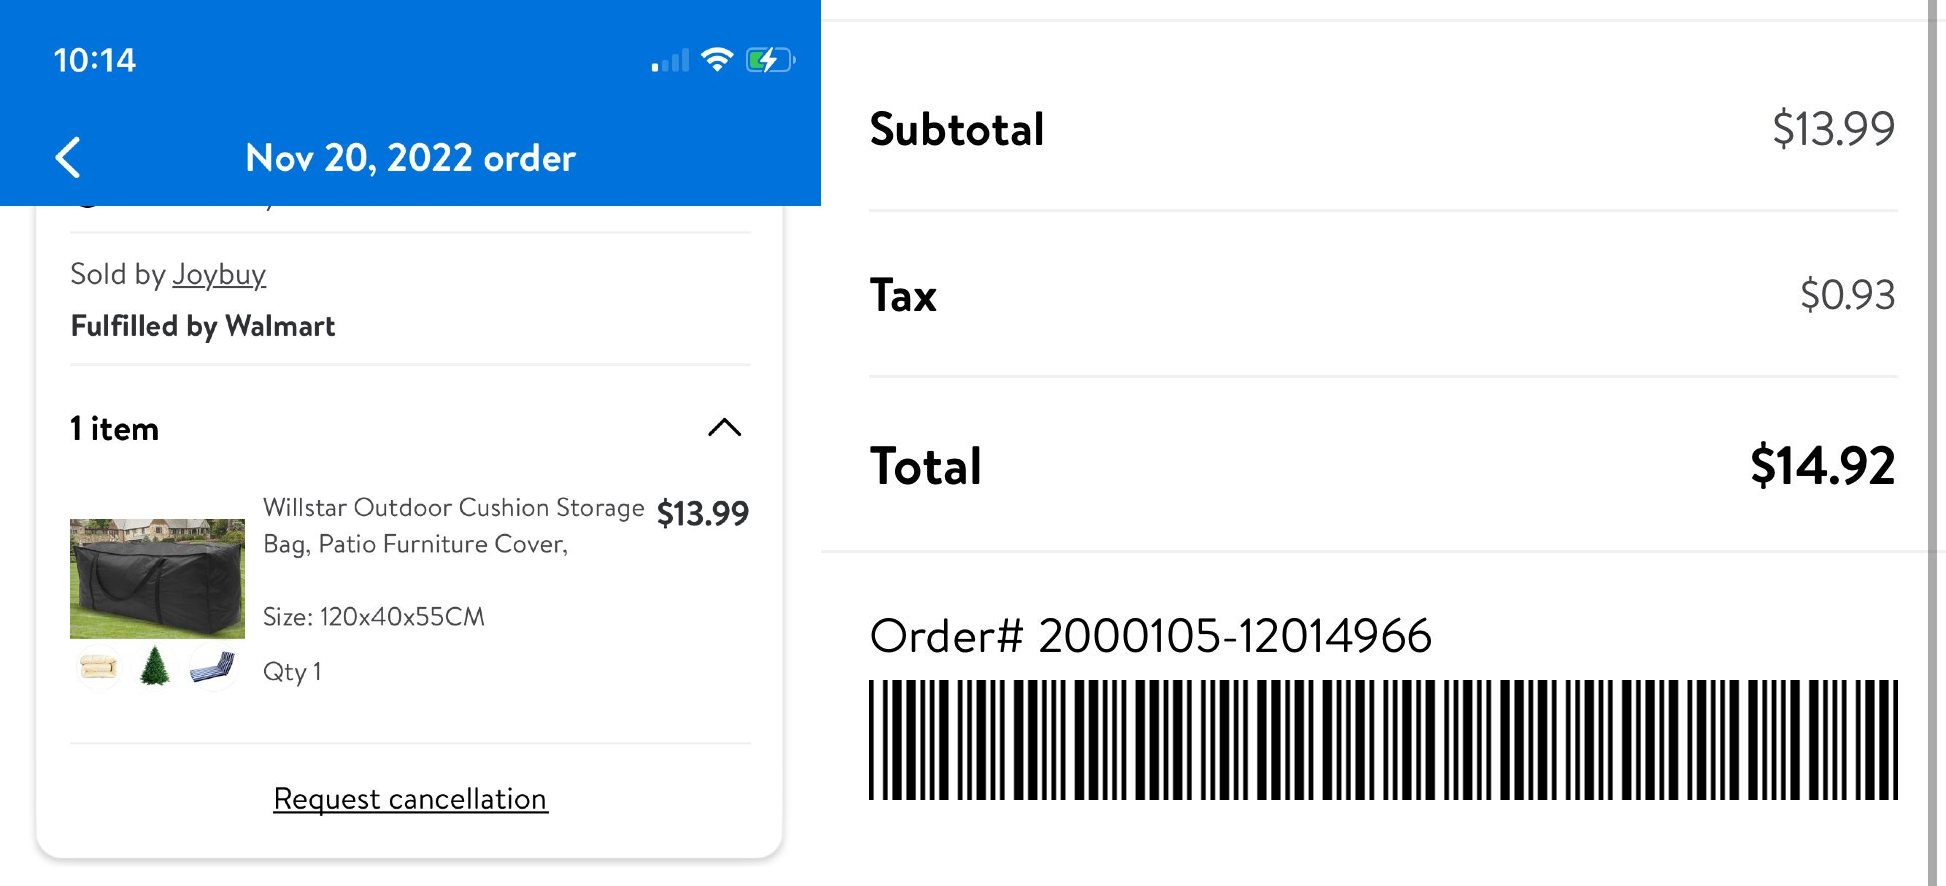Tap the 10:14 clock in status bar
This screenshot has height=886, width=1946.
(x=95, y=60)
